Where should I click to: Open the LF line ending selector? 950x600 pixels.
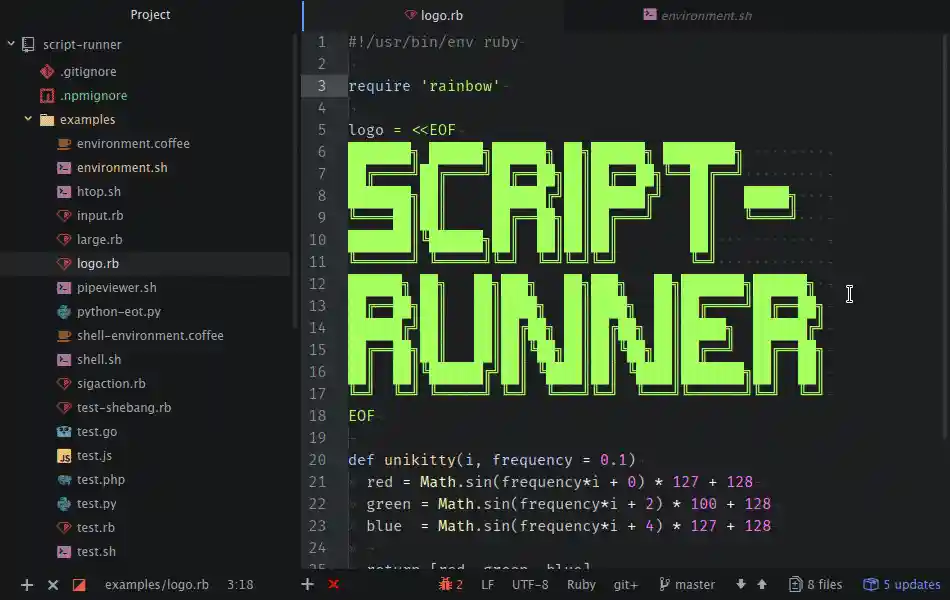[487, 584]
